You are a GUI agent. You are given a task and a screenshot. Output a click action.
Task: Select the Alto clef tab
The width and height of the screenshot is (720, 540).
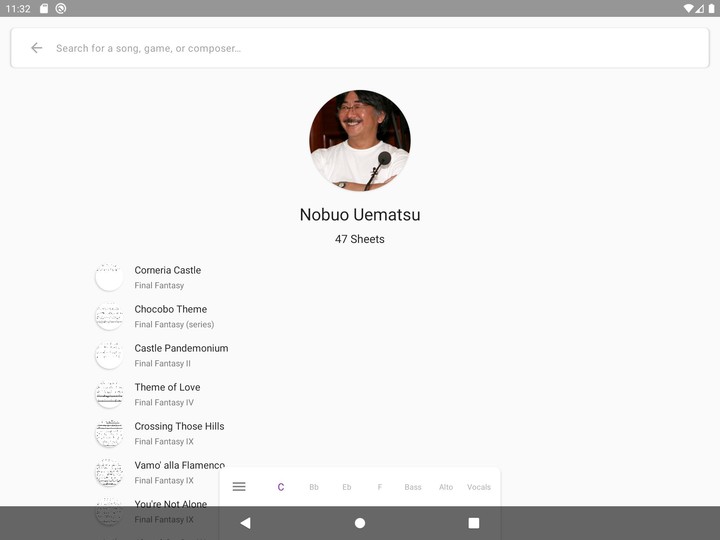[446, 487]
